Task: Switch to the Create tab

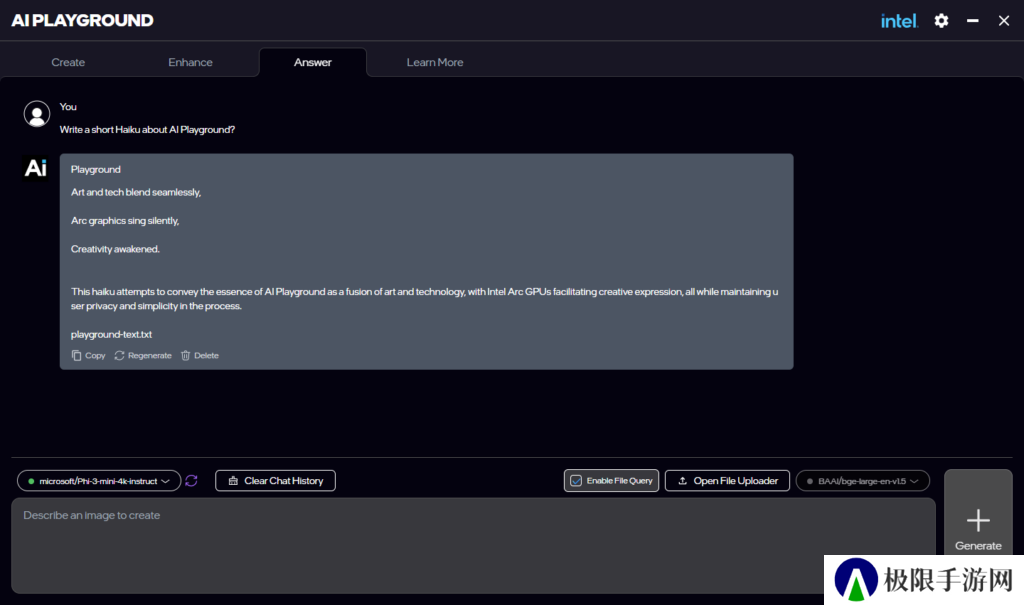Action: pos(68,62)
